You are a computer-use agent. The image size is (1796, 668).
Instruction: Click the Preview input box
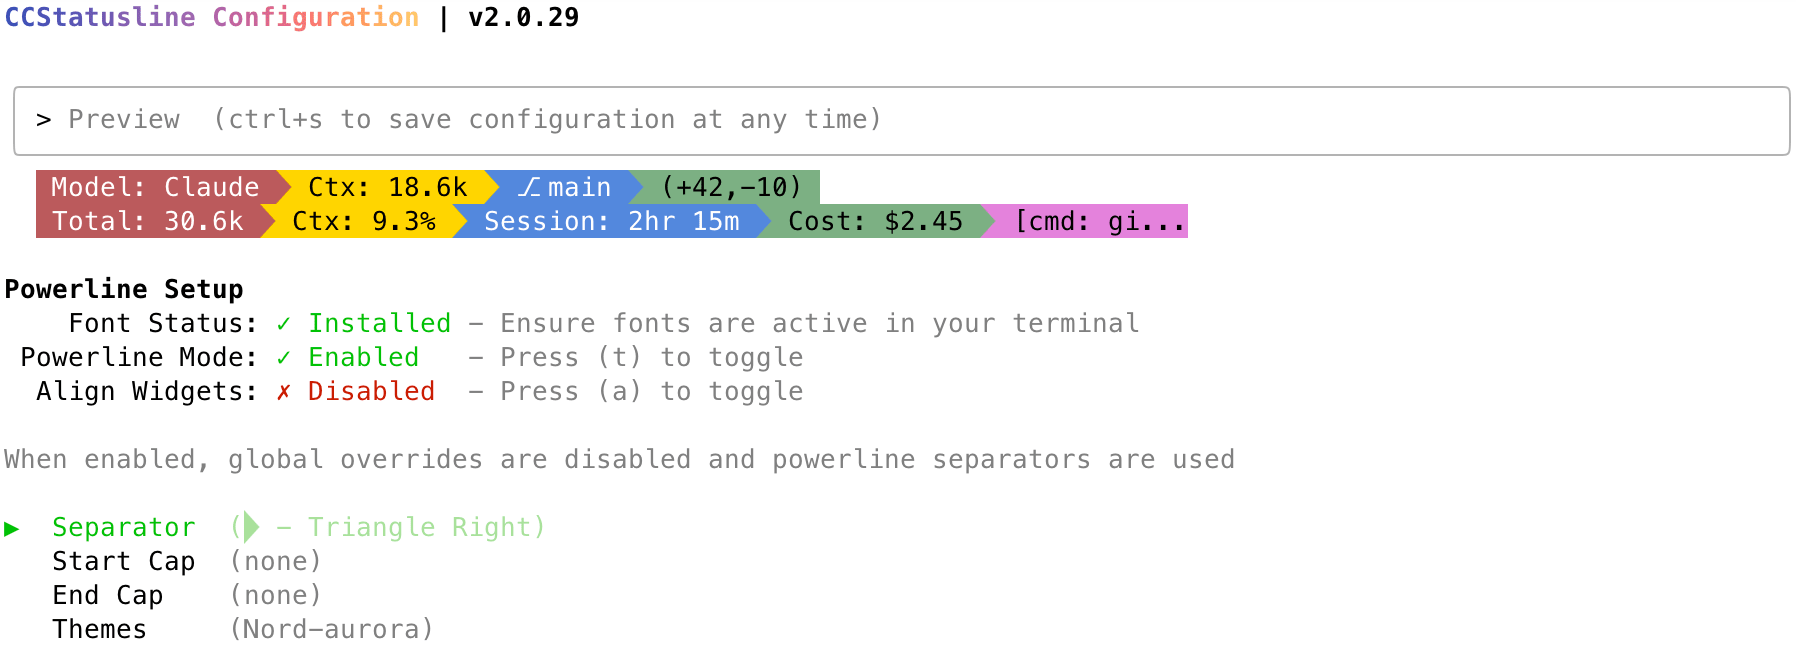tap(902, 121)
